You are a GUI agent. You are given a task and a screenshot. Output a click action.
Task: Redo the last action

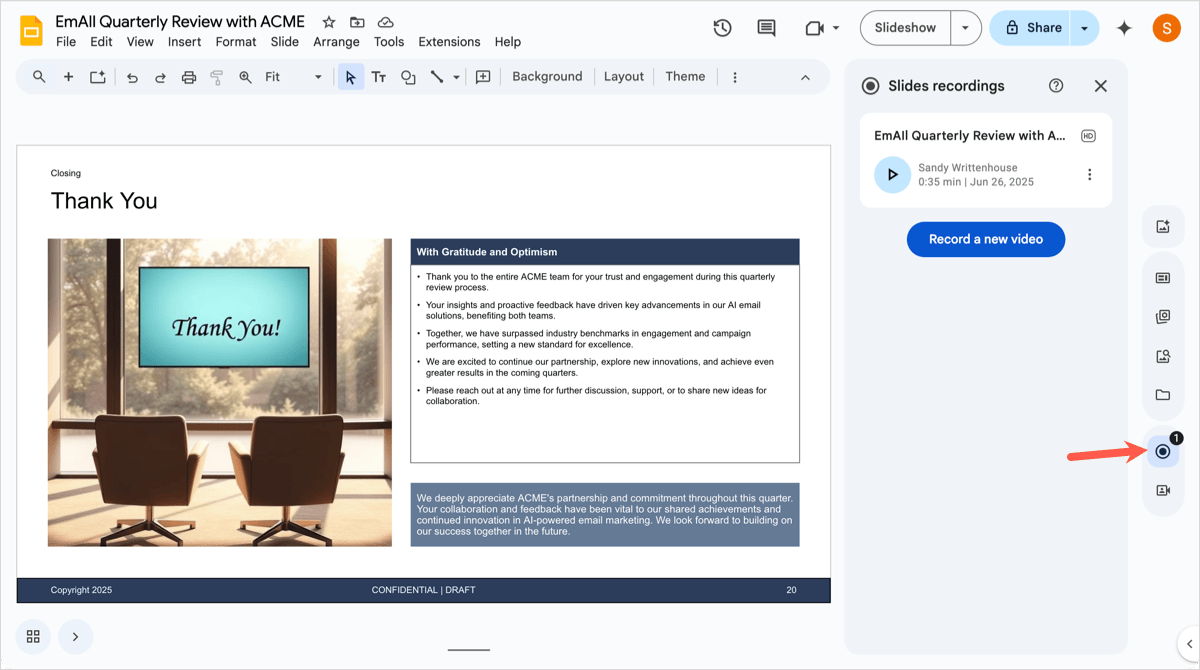160,77
